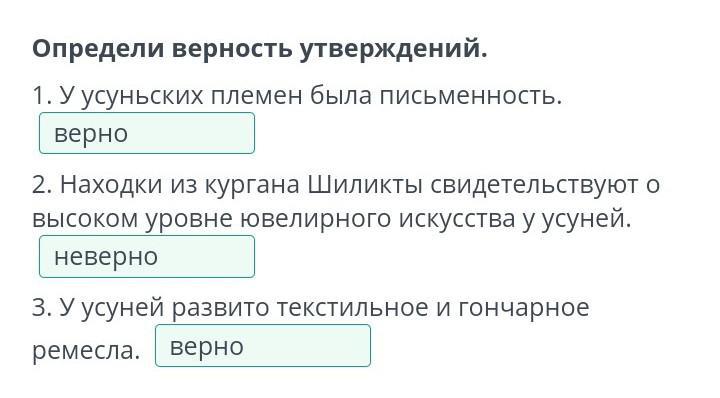720x398 pixels.
Task: Click the word "утверждений." in the heading
Action: pos(394,49)
